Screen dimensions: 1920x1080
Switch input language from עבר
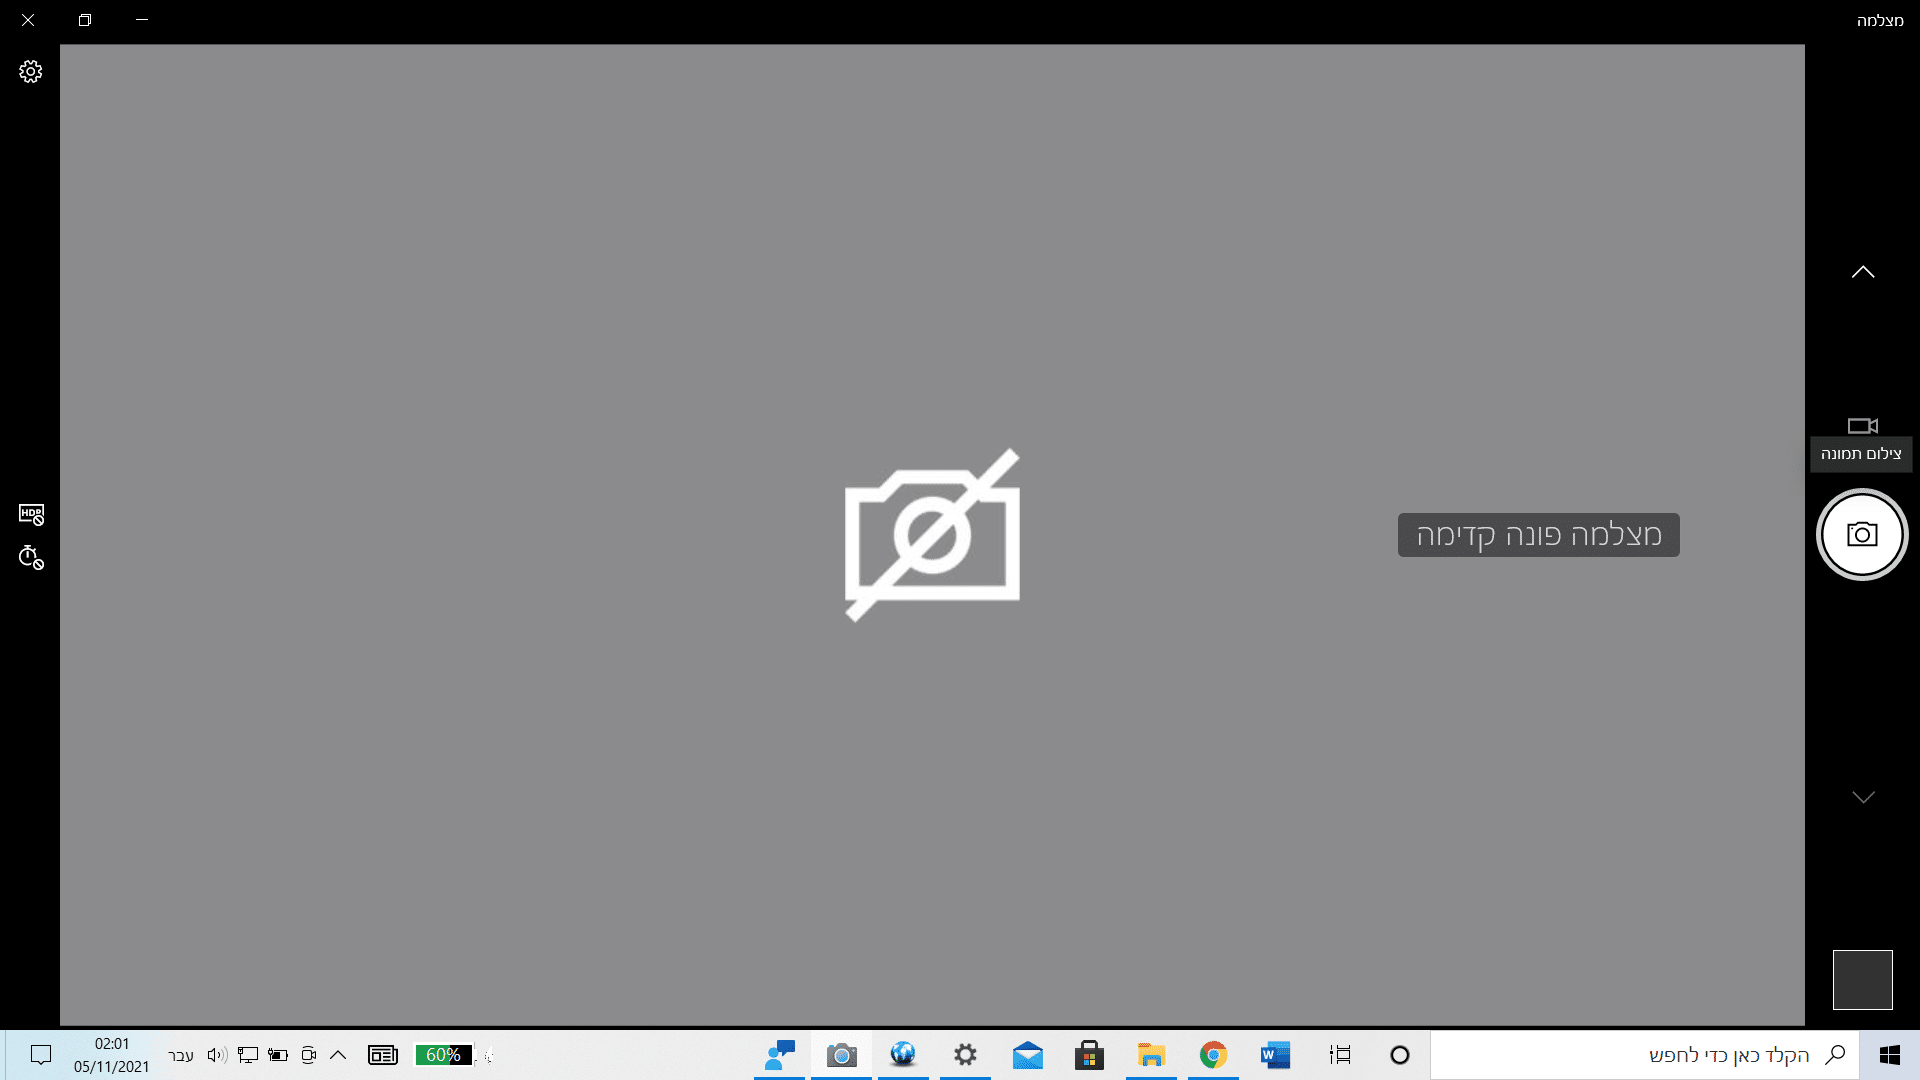[x=178, y=1055]
